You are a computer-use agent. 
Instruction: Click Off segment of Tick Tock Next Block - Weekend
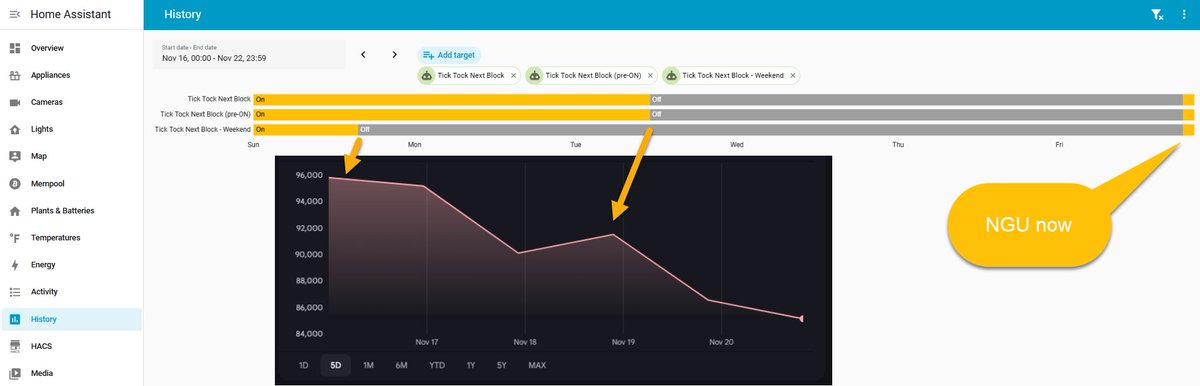[x=770, y=129]
